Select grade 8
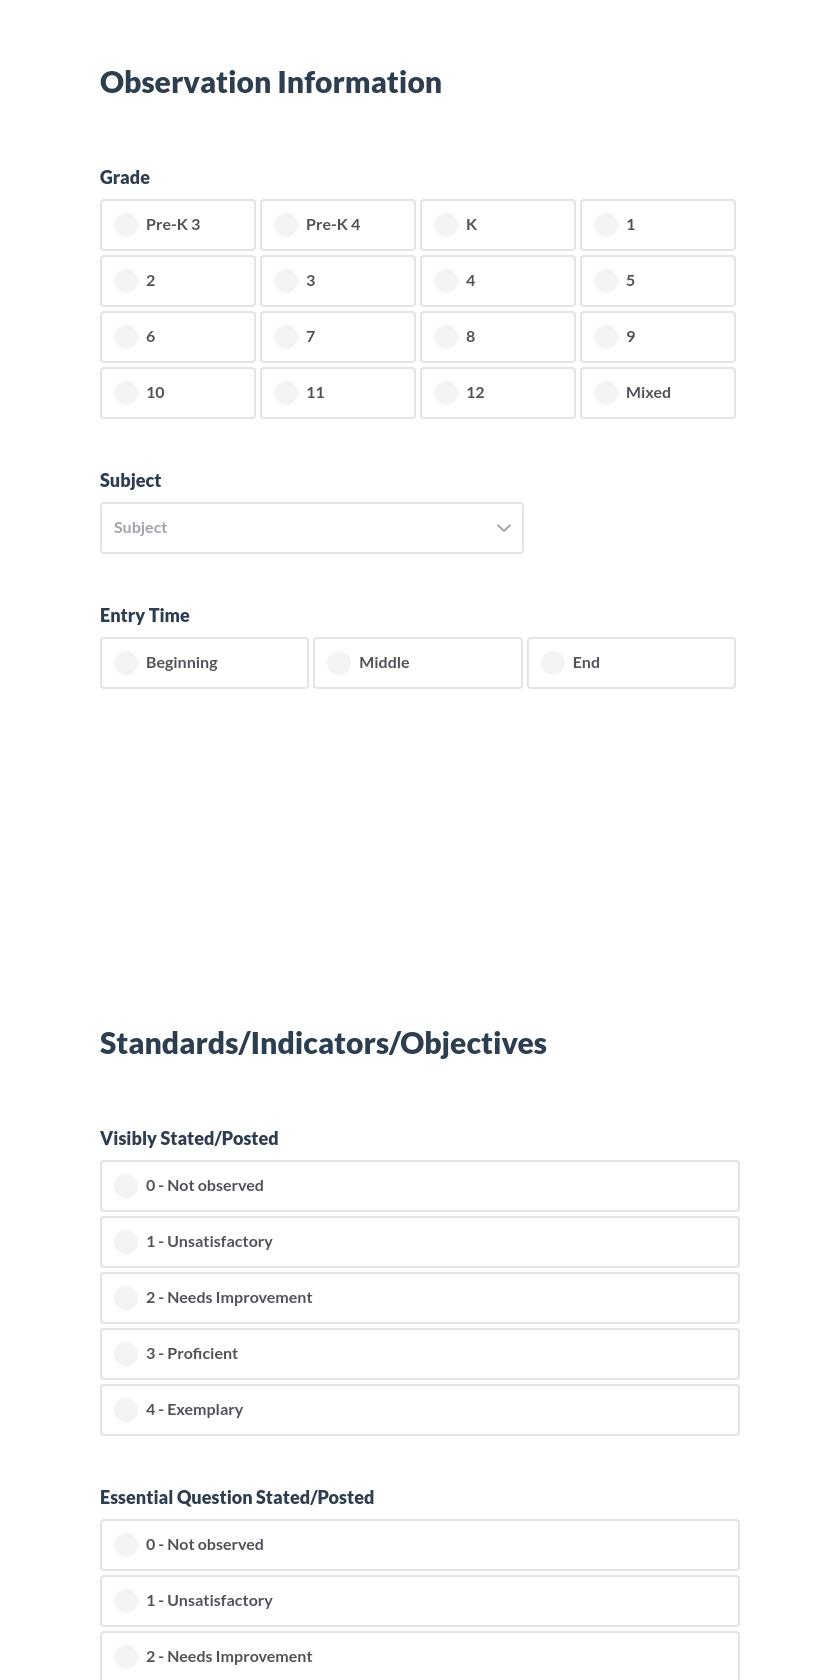This screenshot has height=1680, width=840. coord(498,336)
